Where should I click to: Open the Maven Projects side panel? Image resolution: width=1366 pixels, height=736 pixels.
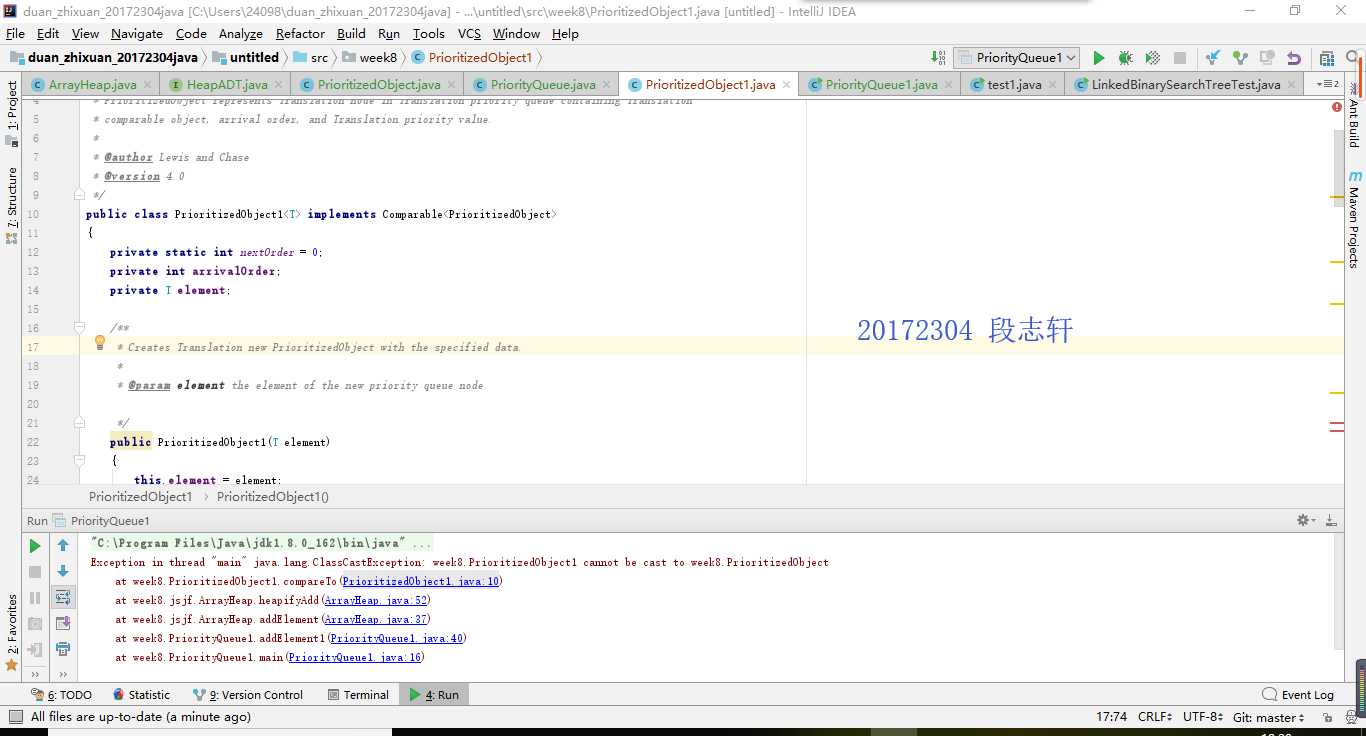pos(1355,220)
